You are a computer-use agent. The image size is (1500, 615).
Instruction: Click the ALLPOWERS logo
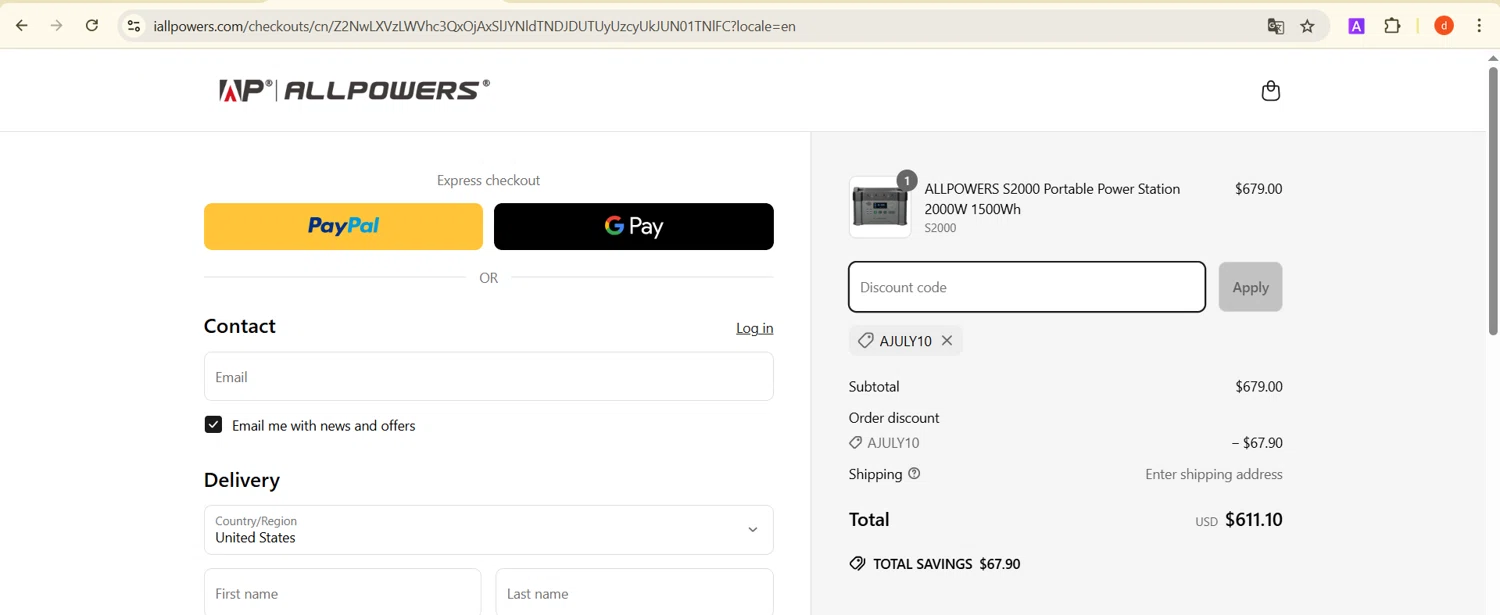(354, 90)
